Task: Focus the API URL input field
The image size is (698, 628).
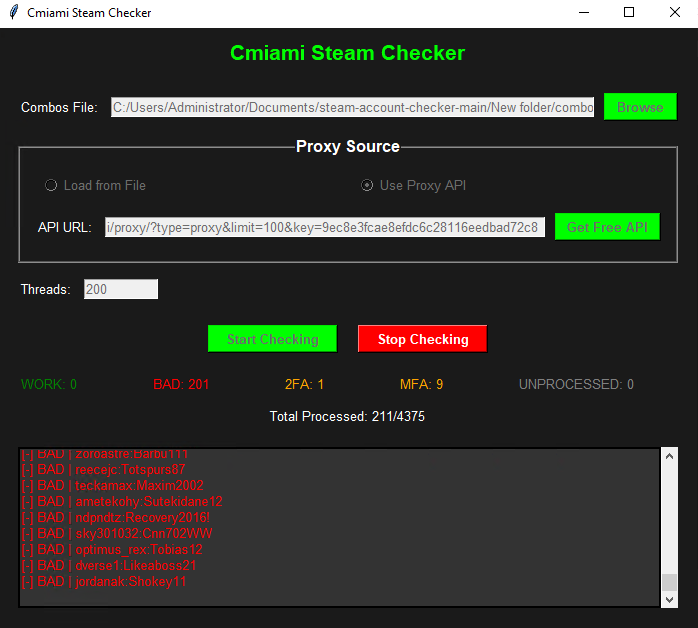Action: pos(325,227)
